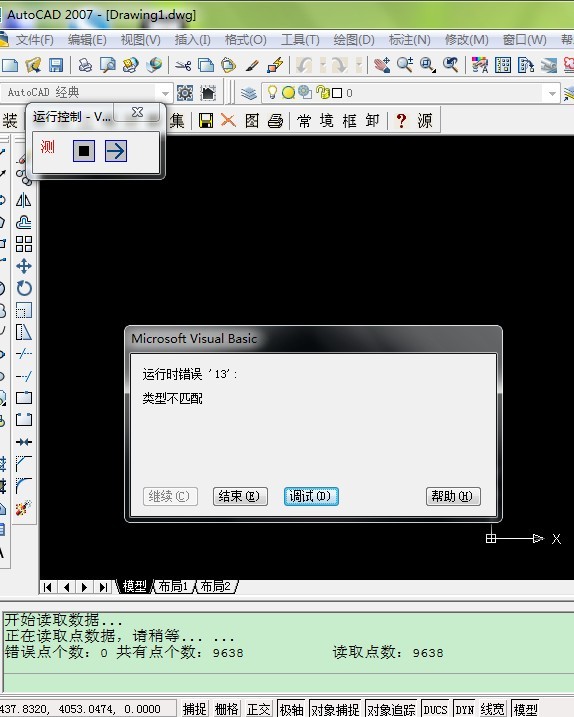Click the Zoom Window icon
Screen dimensions: 574x717
point(428,65)
